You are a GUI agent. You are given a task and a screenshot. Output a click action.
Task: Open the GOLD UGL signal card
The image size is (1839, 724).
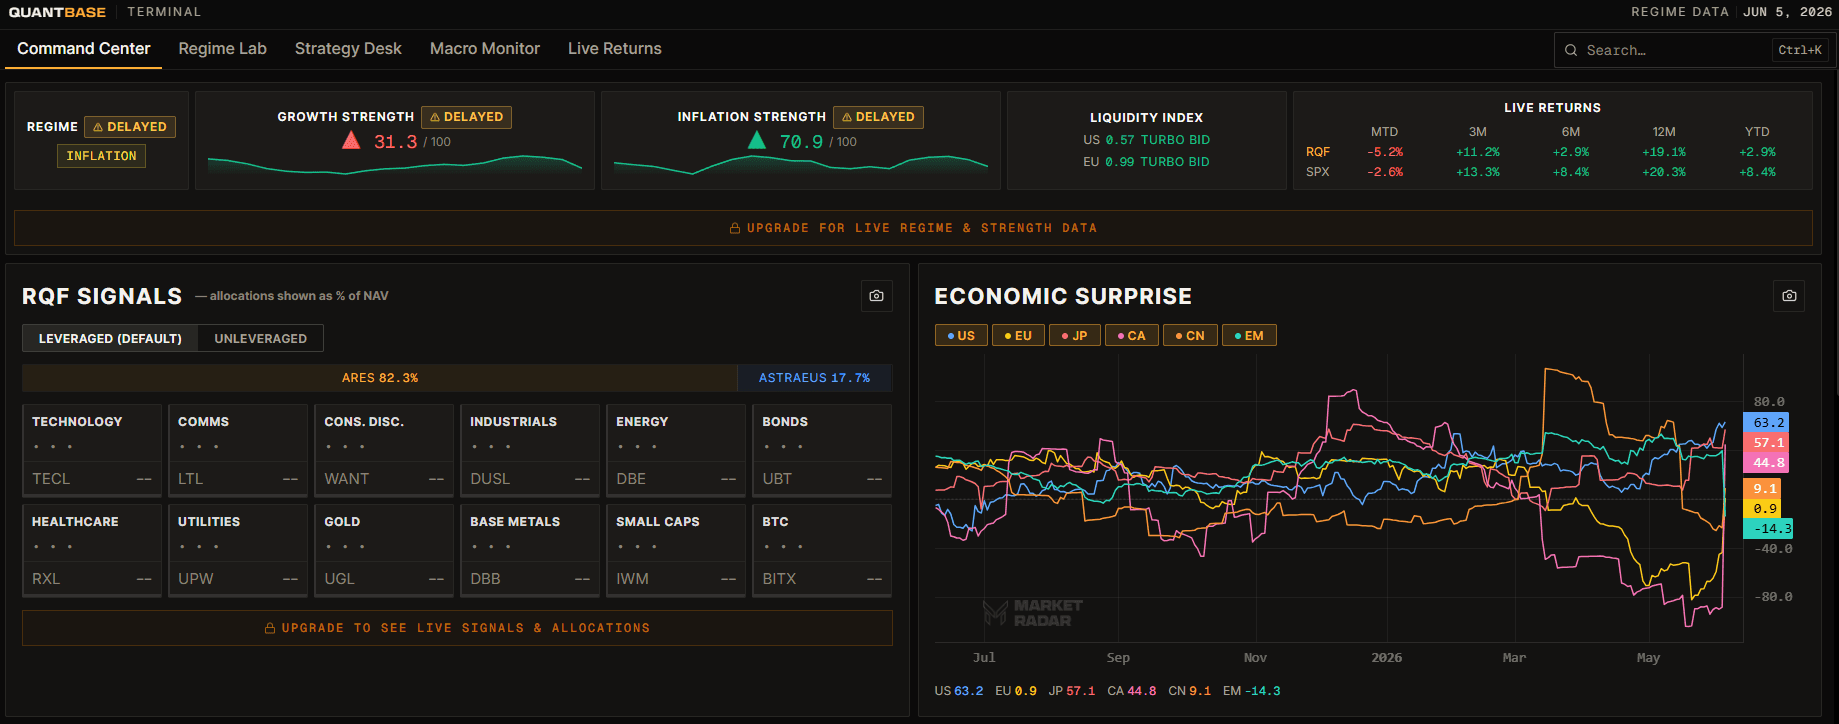click(x=384, y=550)
